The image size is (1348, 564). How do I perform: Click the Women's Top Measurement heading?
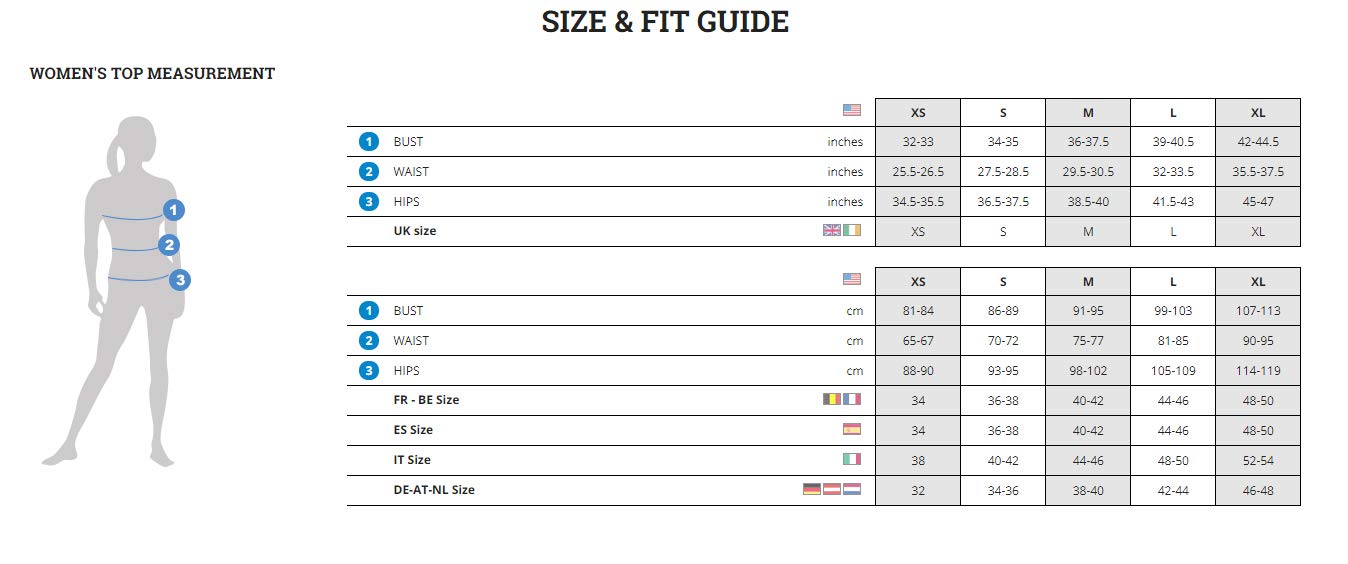pyautogui.click(x=152, y=73)
